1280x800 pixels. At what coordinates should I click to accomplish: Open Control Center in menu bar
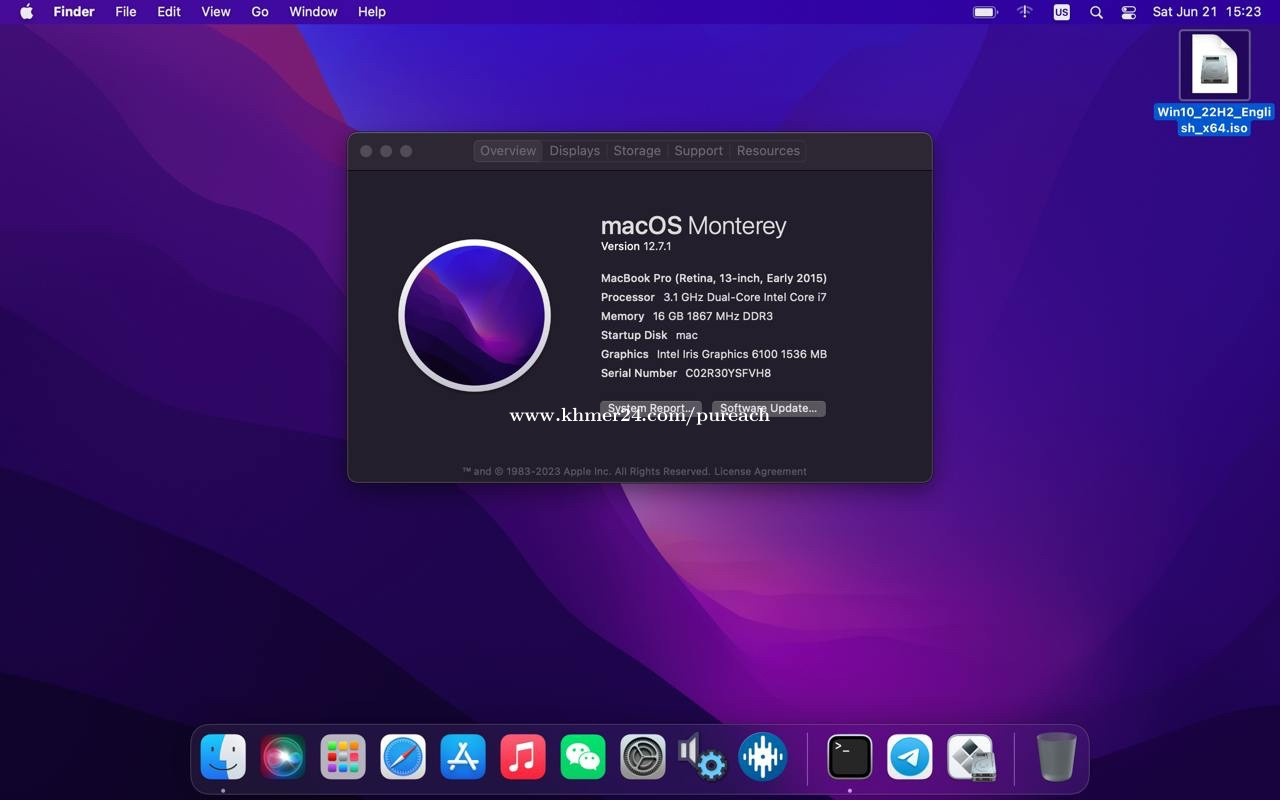pos(1129,12)
